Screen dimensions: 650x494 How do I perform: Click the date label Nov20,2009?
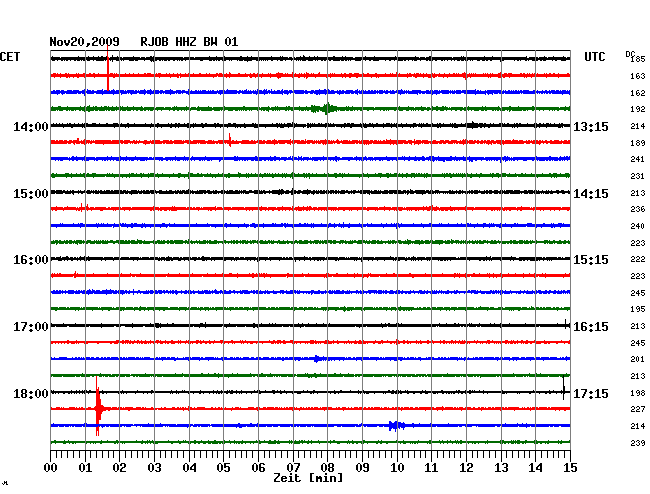85,42
